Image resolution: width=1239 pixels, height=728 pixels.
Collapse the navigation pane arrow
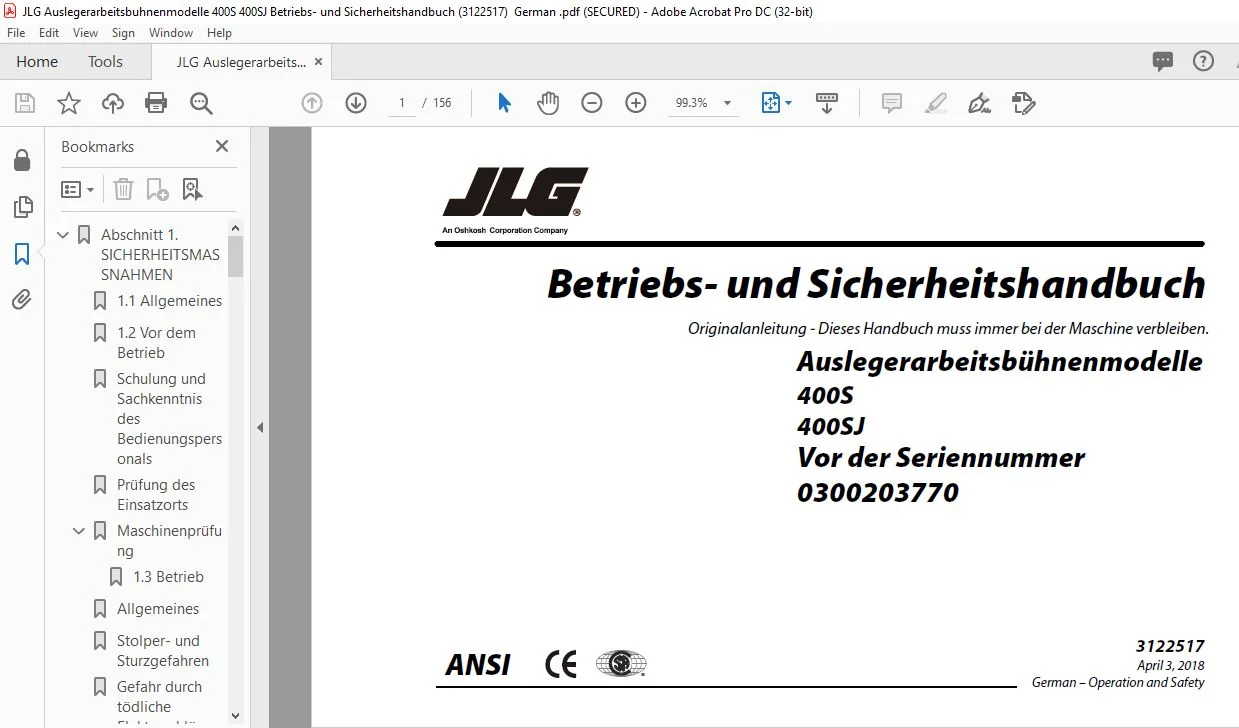(x=260, y=427)
